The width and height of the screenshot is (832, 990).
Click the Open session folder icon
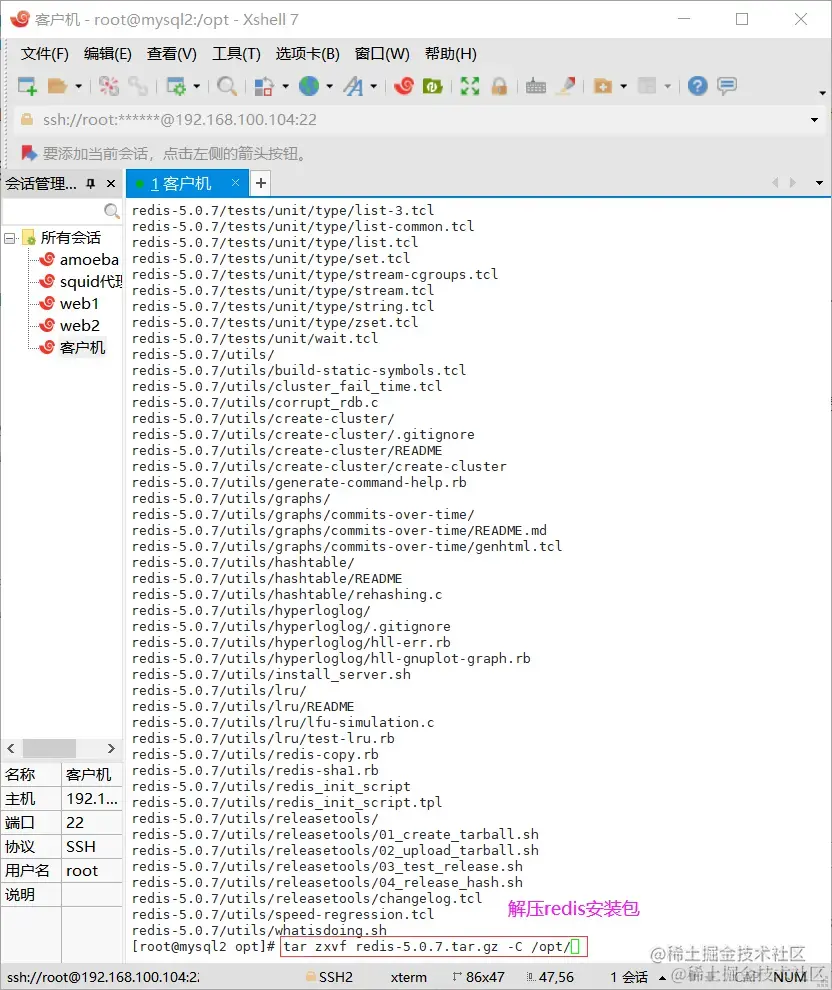(x=57, y=86)
